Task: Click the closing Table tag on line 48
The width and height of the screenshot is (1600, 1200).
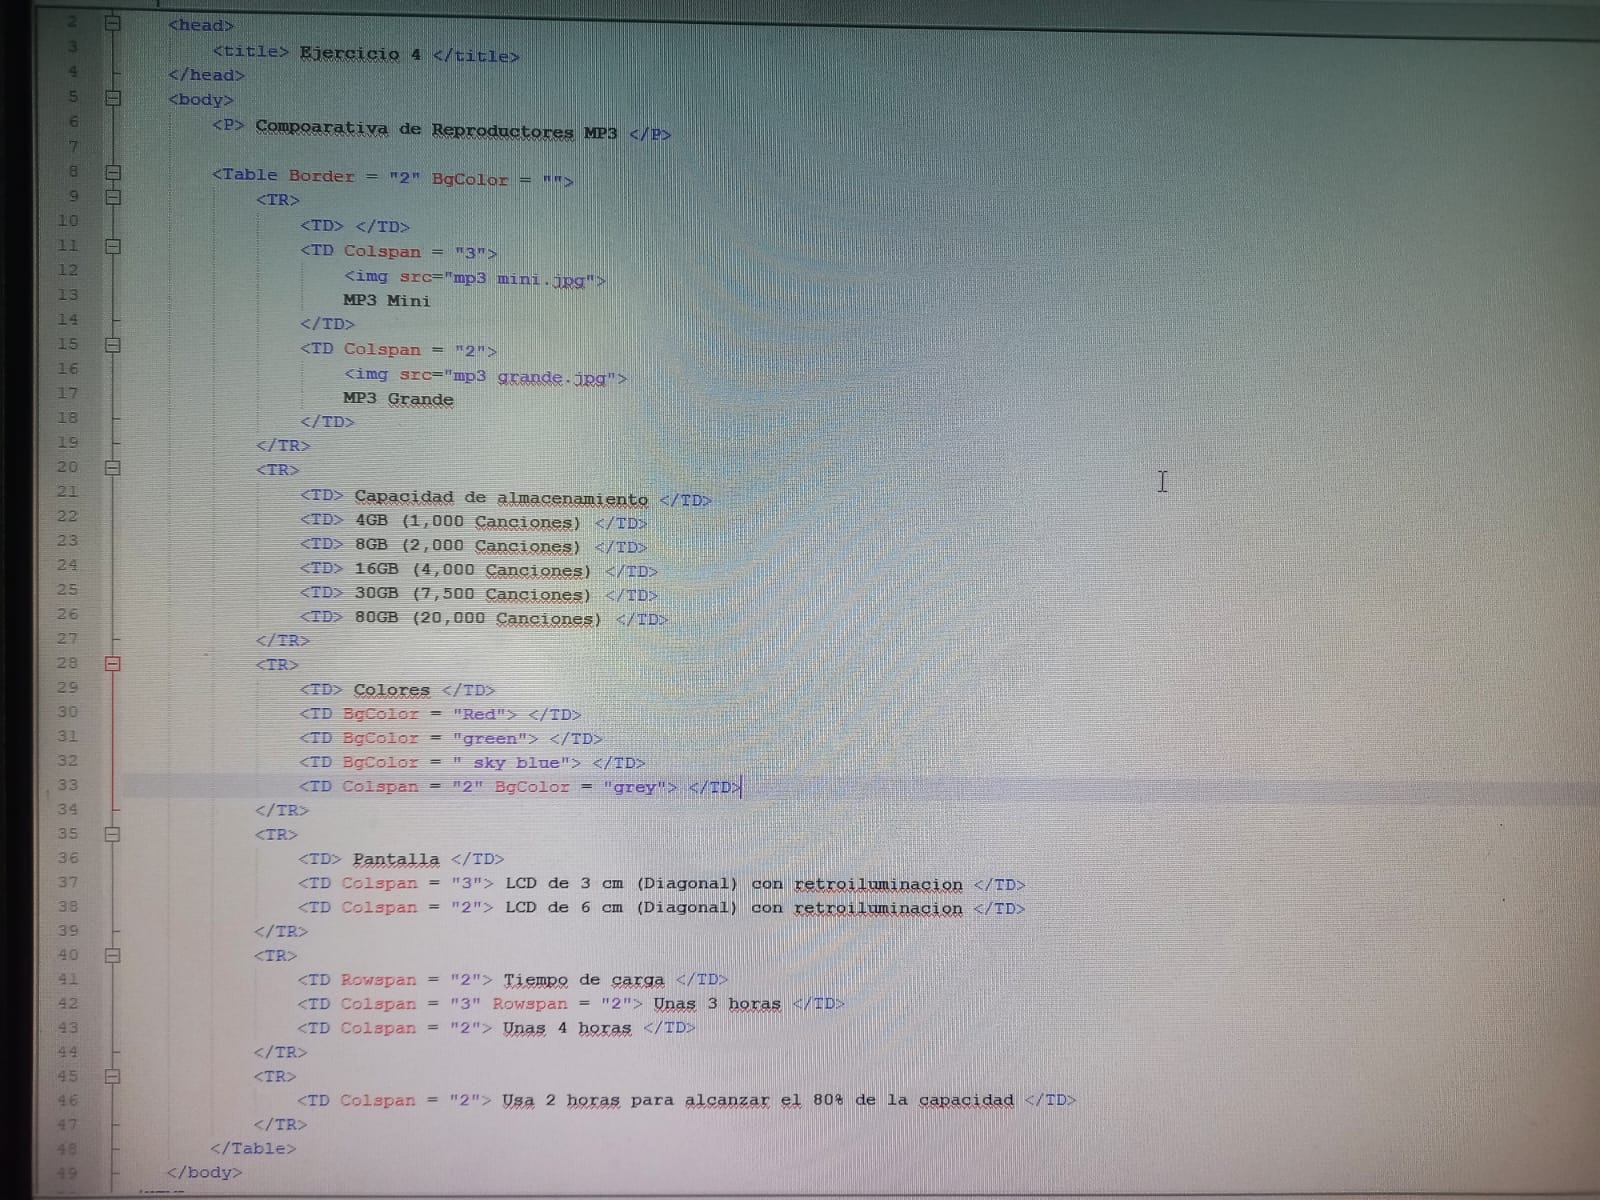Action: coord(253,1148)
